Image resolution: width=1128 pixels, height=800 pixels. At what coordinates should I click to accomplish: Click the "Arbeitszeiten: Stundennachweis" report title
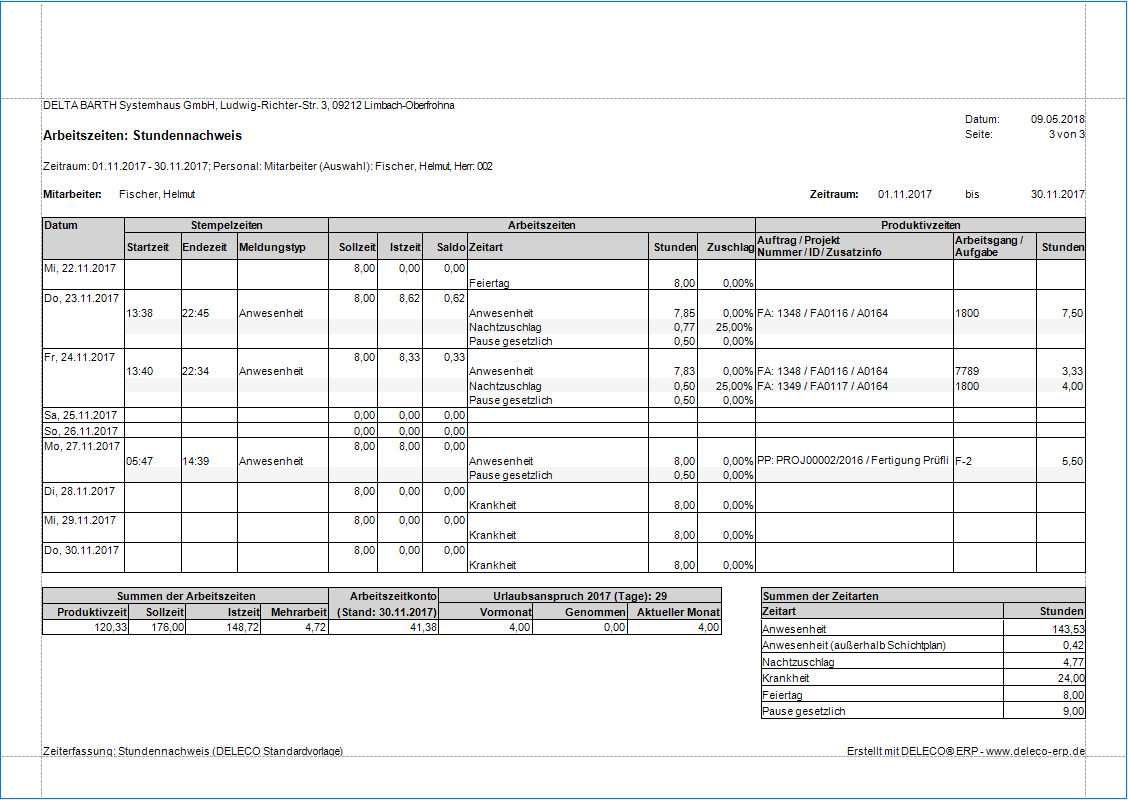coord(142,136)
